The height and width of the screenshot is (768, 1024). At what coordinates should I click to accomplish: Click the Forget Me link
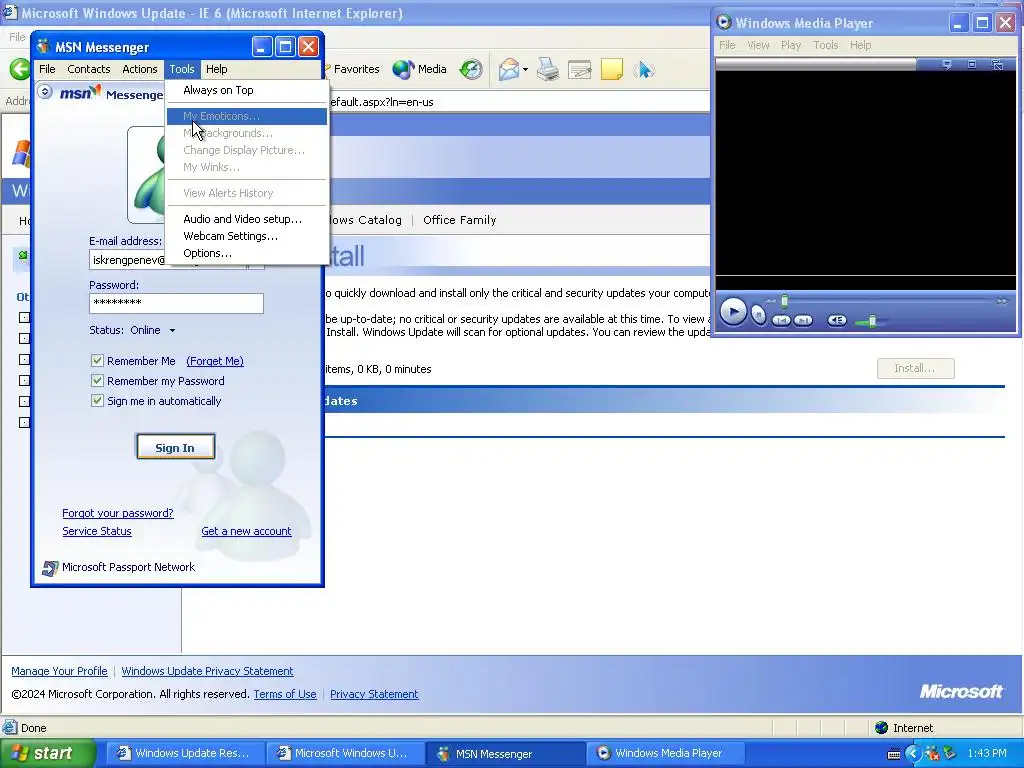tap(215, 361)
